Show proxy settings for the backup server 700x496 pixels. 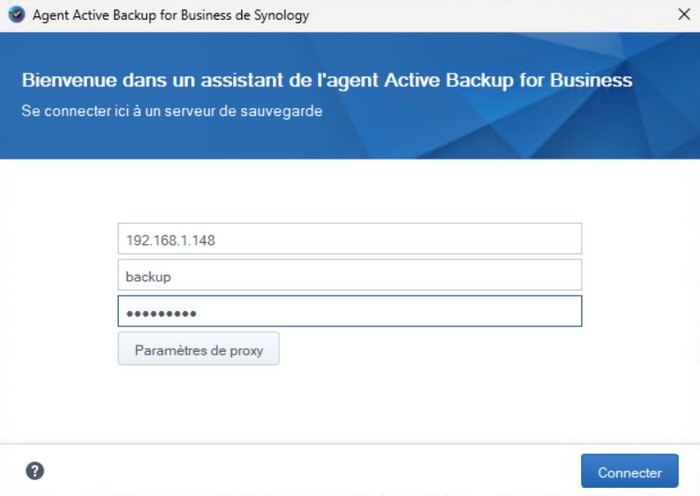[198, 349]
